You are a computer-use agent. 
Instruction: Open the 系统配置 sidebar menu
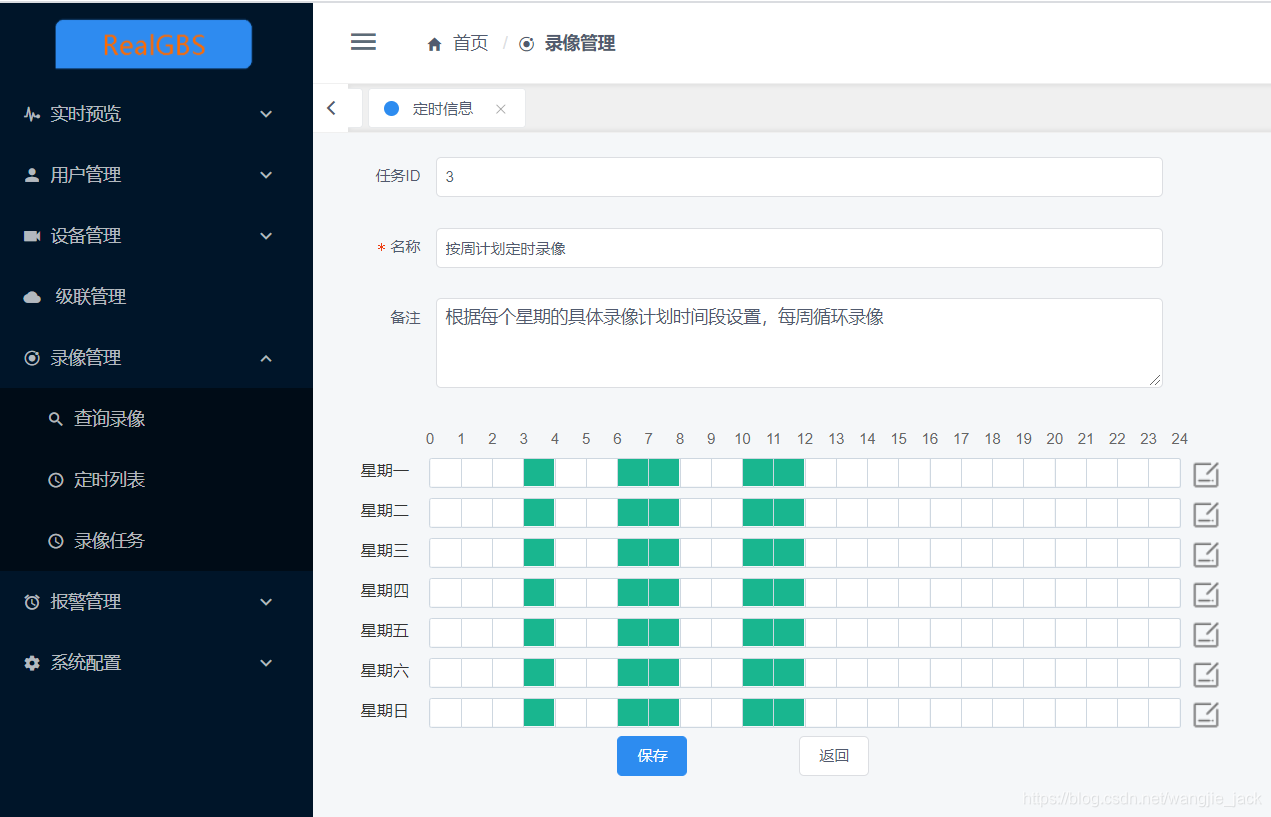click(156, 663)
